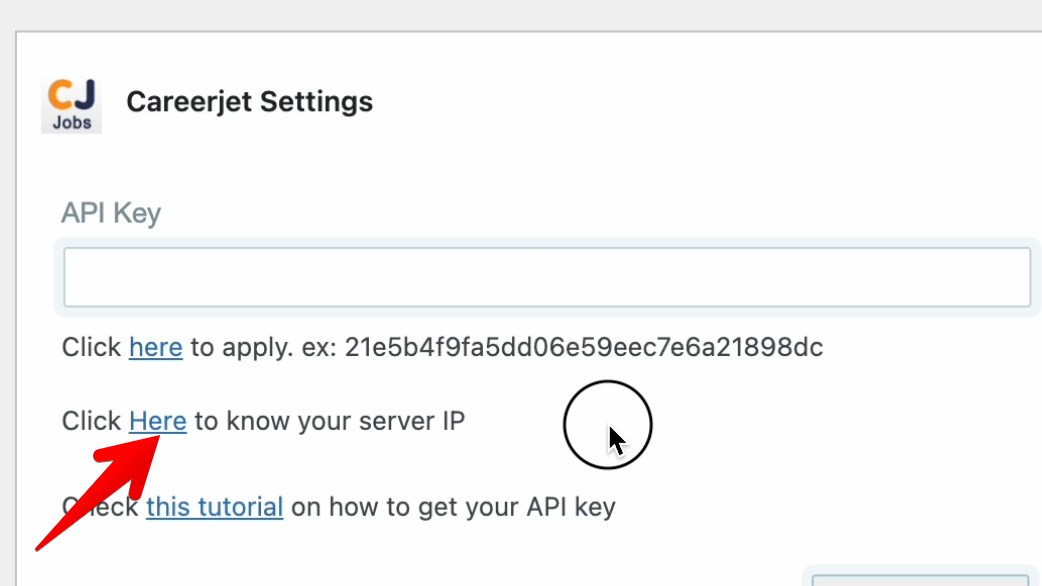Click the example key 21e5b4f9fa5dd06e59eec7e6a21898dc
This screenshot has width=1042, height=586.
[x=583, y=348]
